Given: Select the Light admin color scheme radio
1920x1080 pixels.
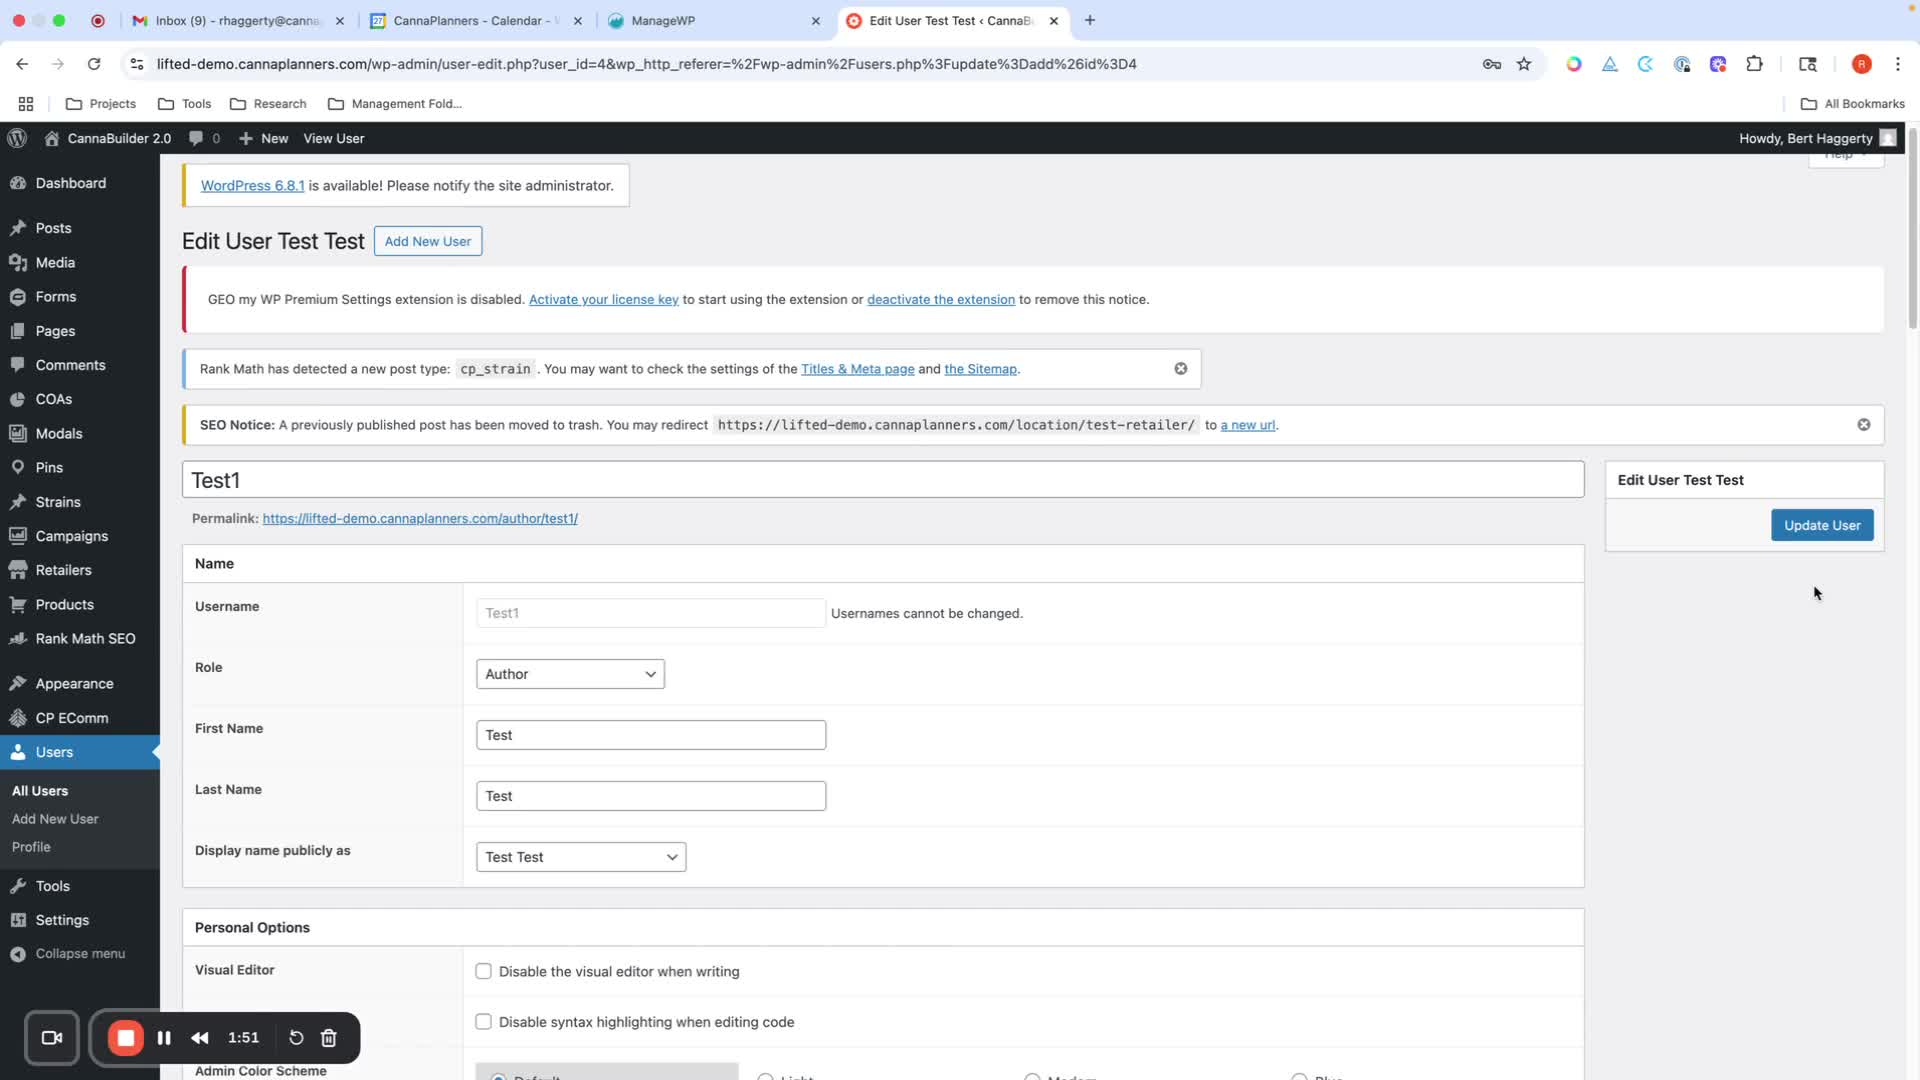Looking at the screenshot, I should click(x=766, y=1076).
